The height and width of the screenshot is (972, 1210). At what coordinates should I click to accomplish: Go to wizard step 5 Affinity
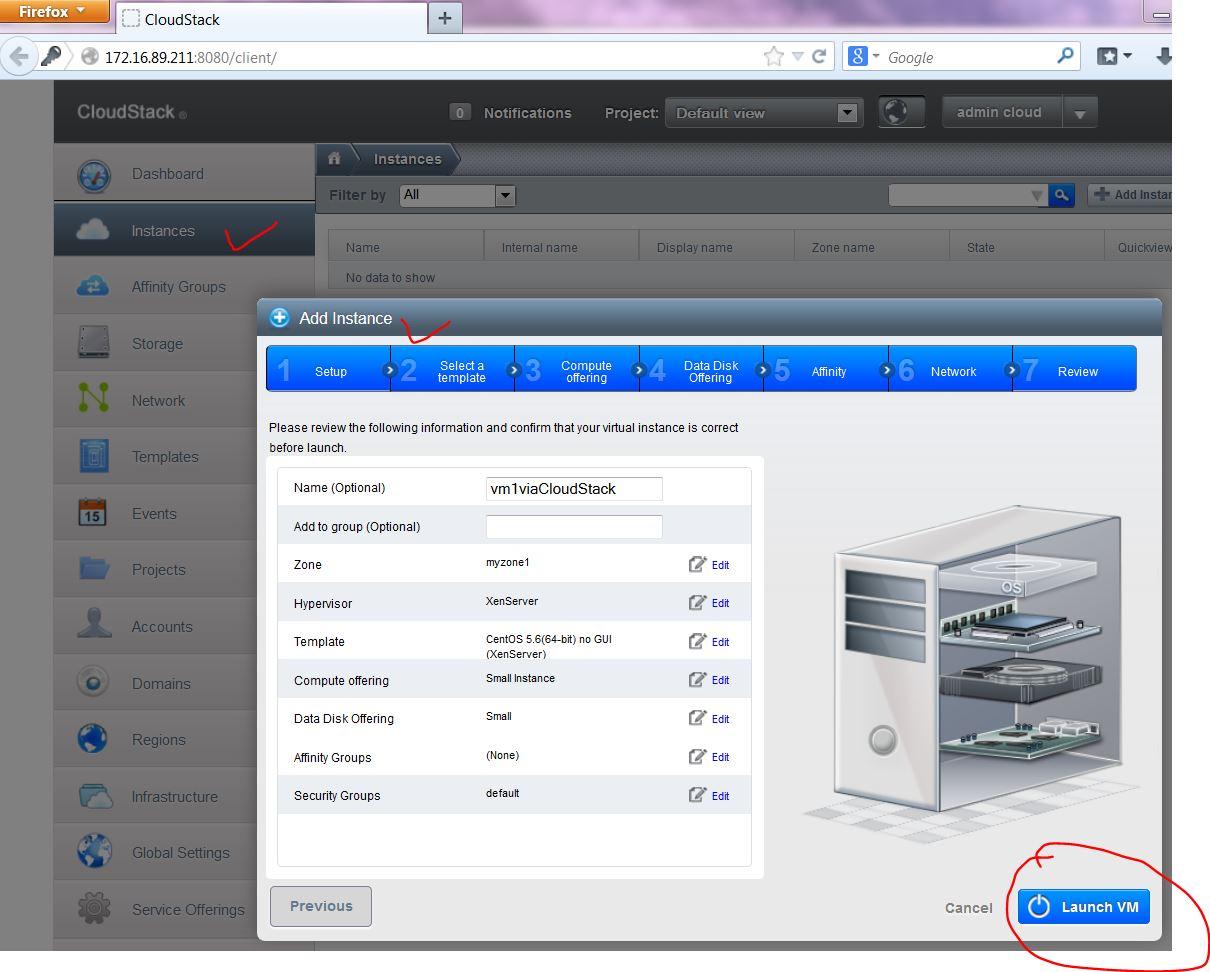[x=826, y=369]
